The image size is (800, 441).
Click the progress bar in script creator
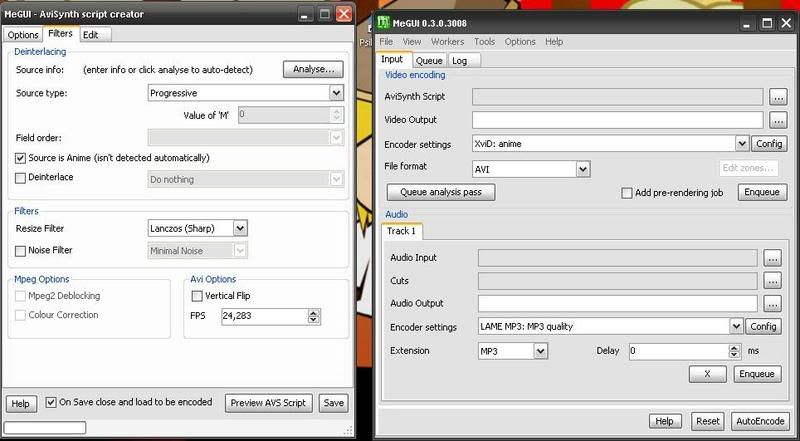[x=45, y=428]
